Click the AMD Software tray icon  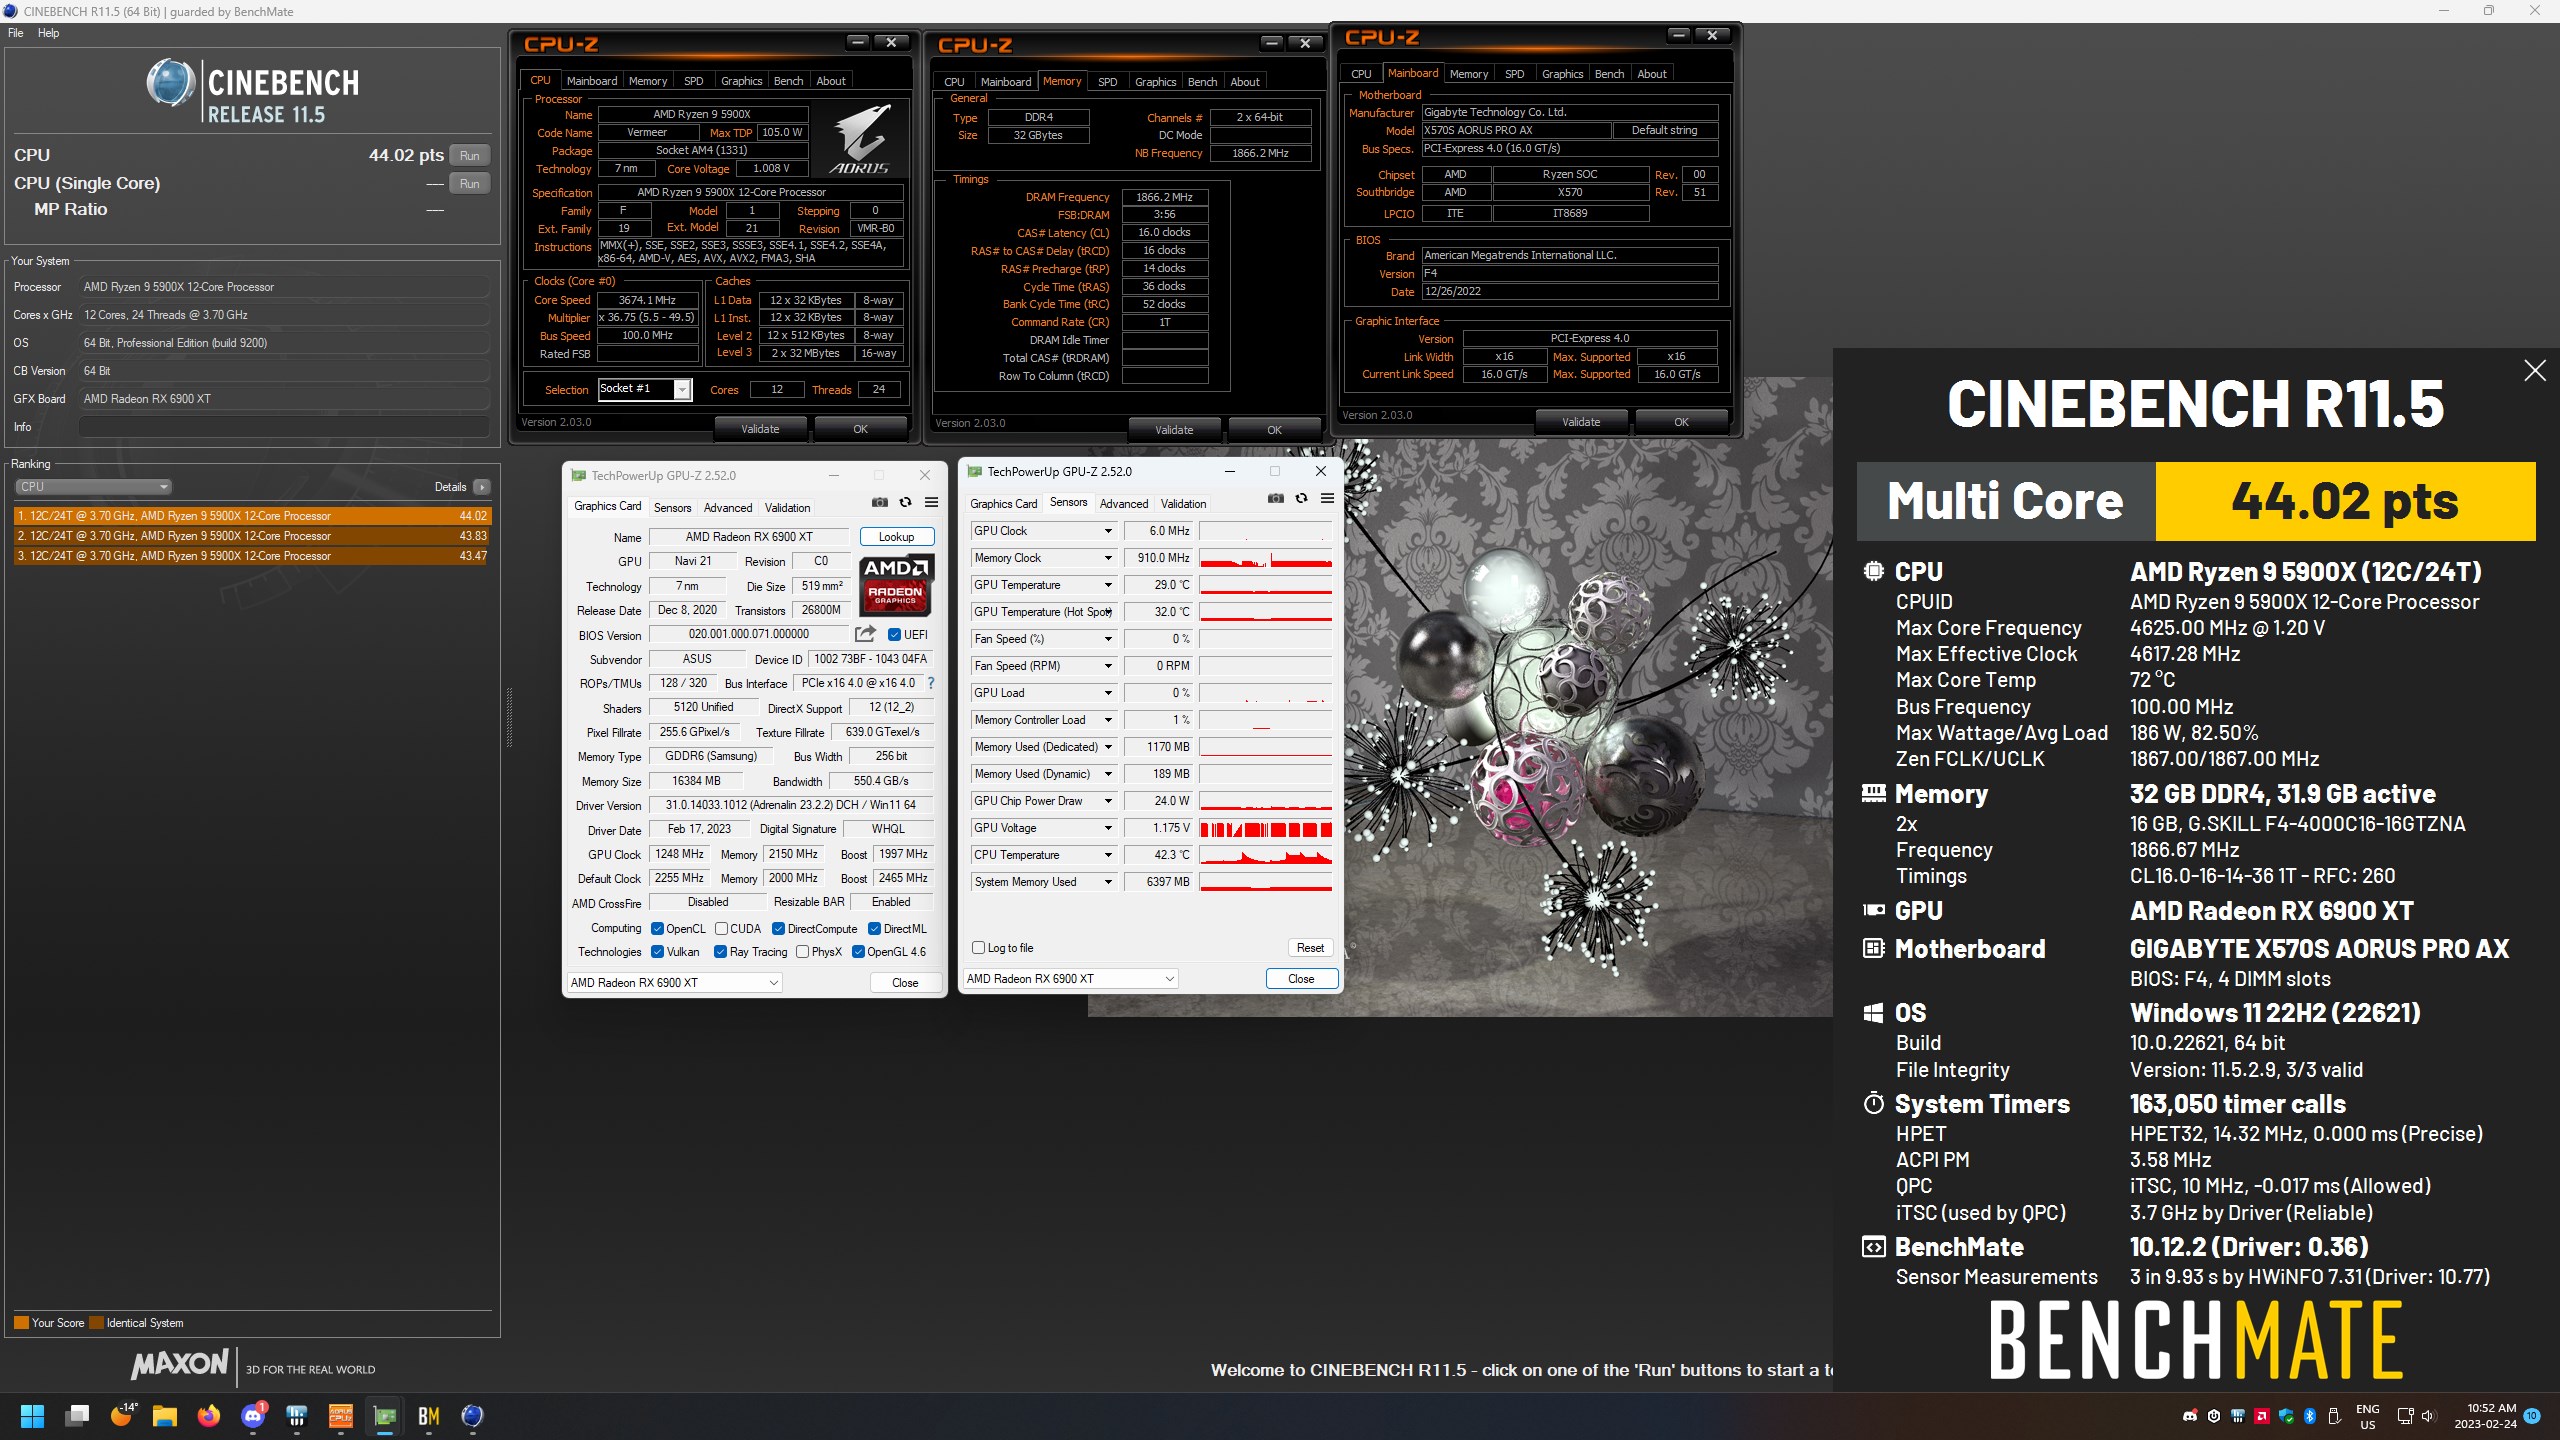(x=2262, y=1416)
